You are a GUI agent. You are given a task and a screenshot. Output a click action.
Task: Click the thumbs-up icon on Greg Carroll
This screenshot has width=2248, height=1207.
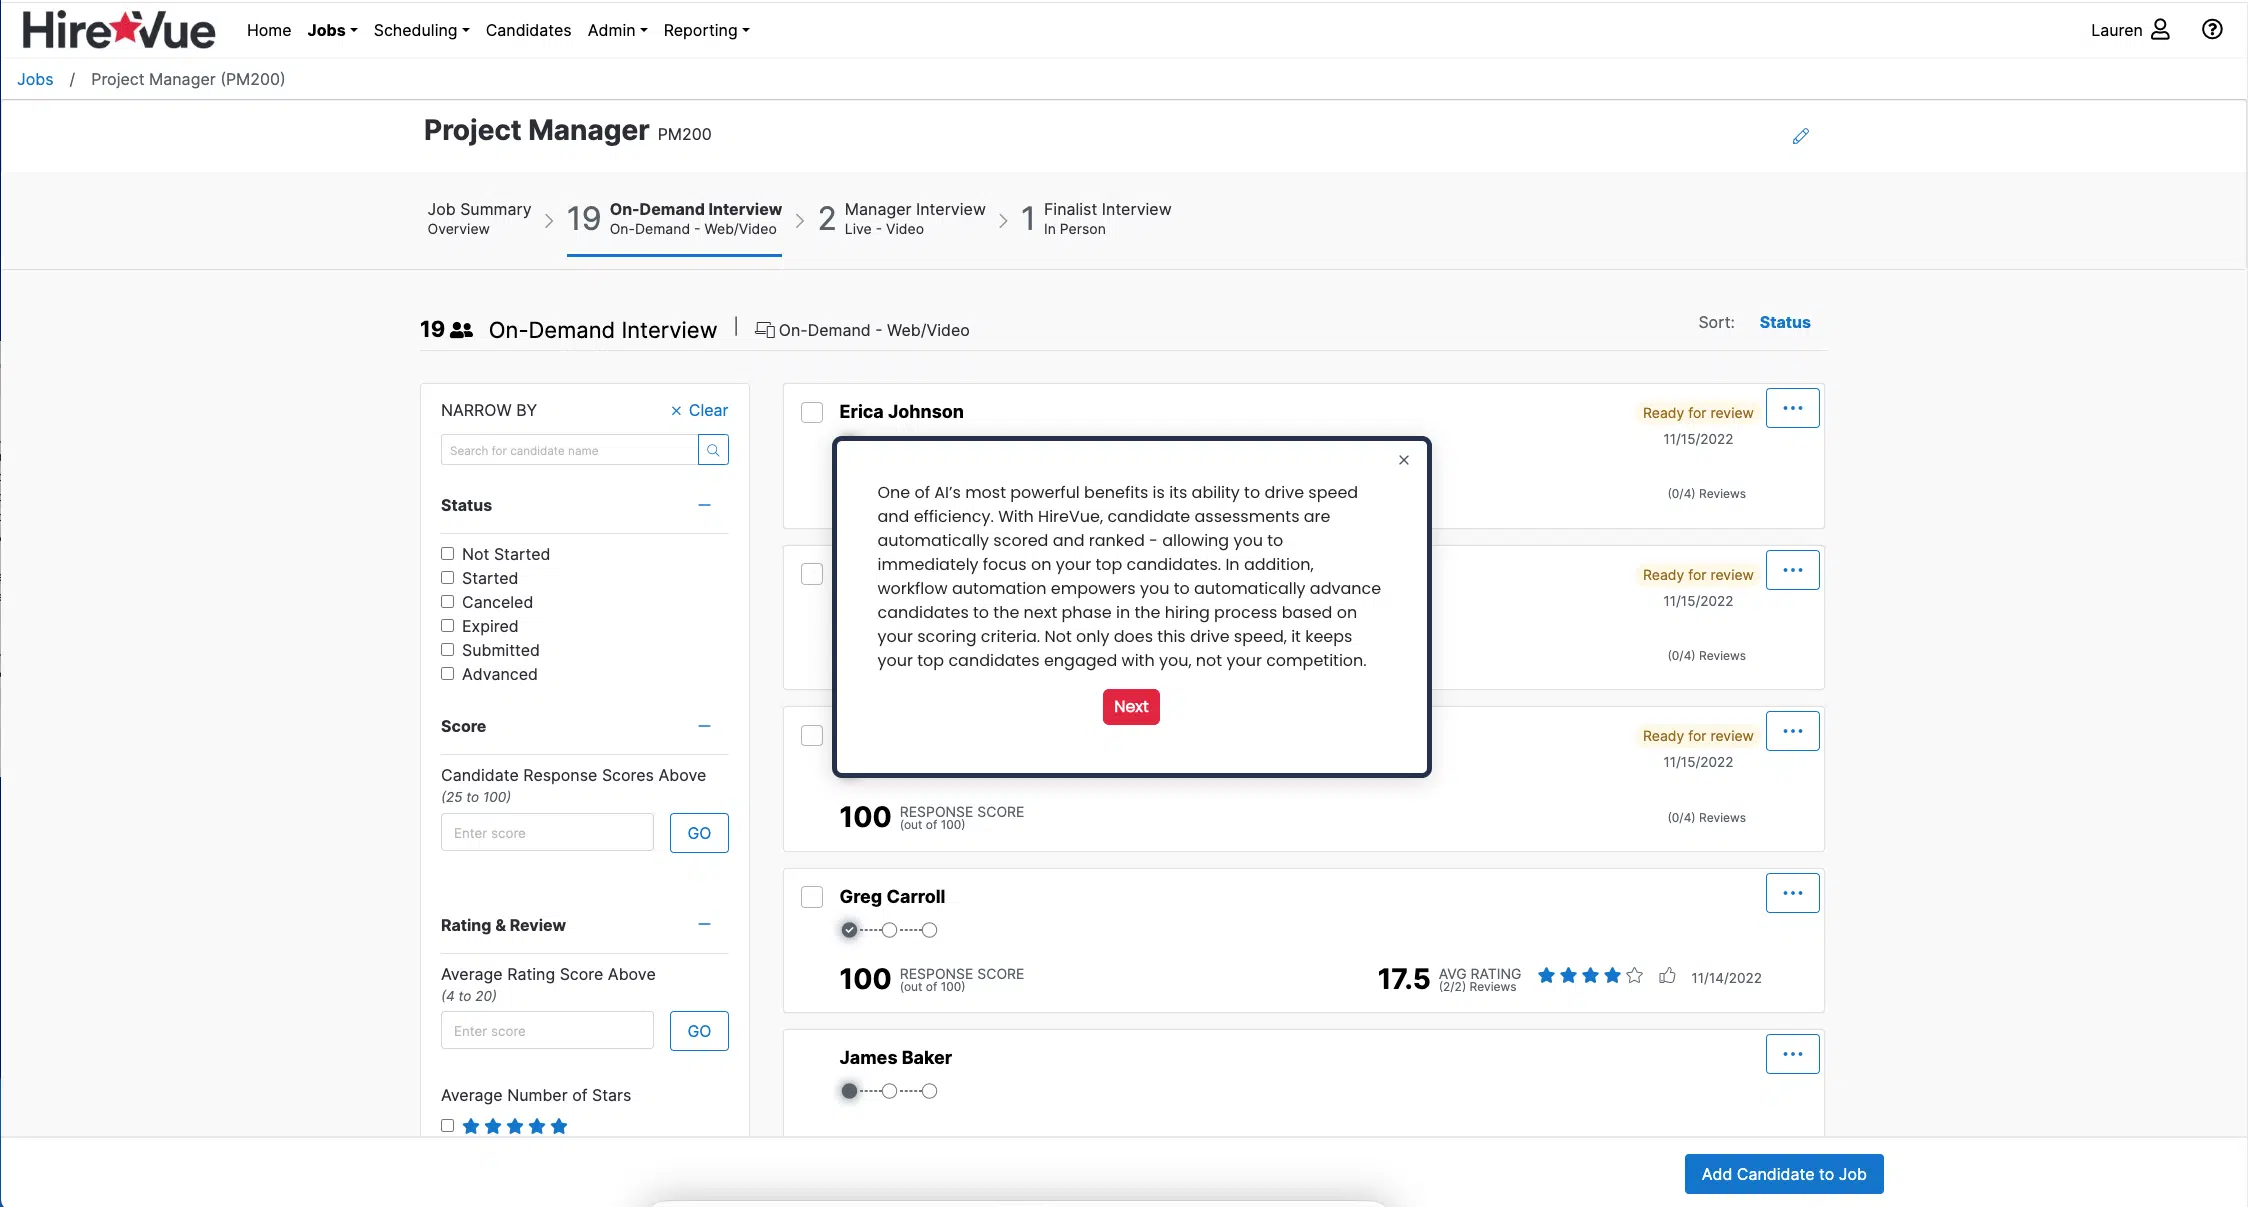click(x=1667, y=976)
